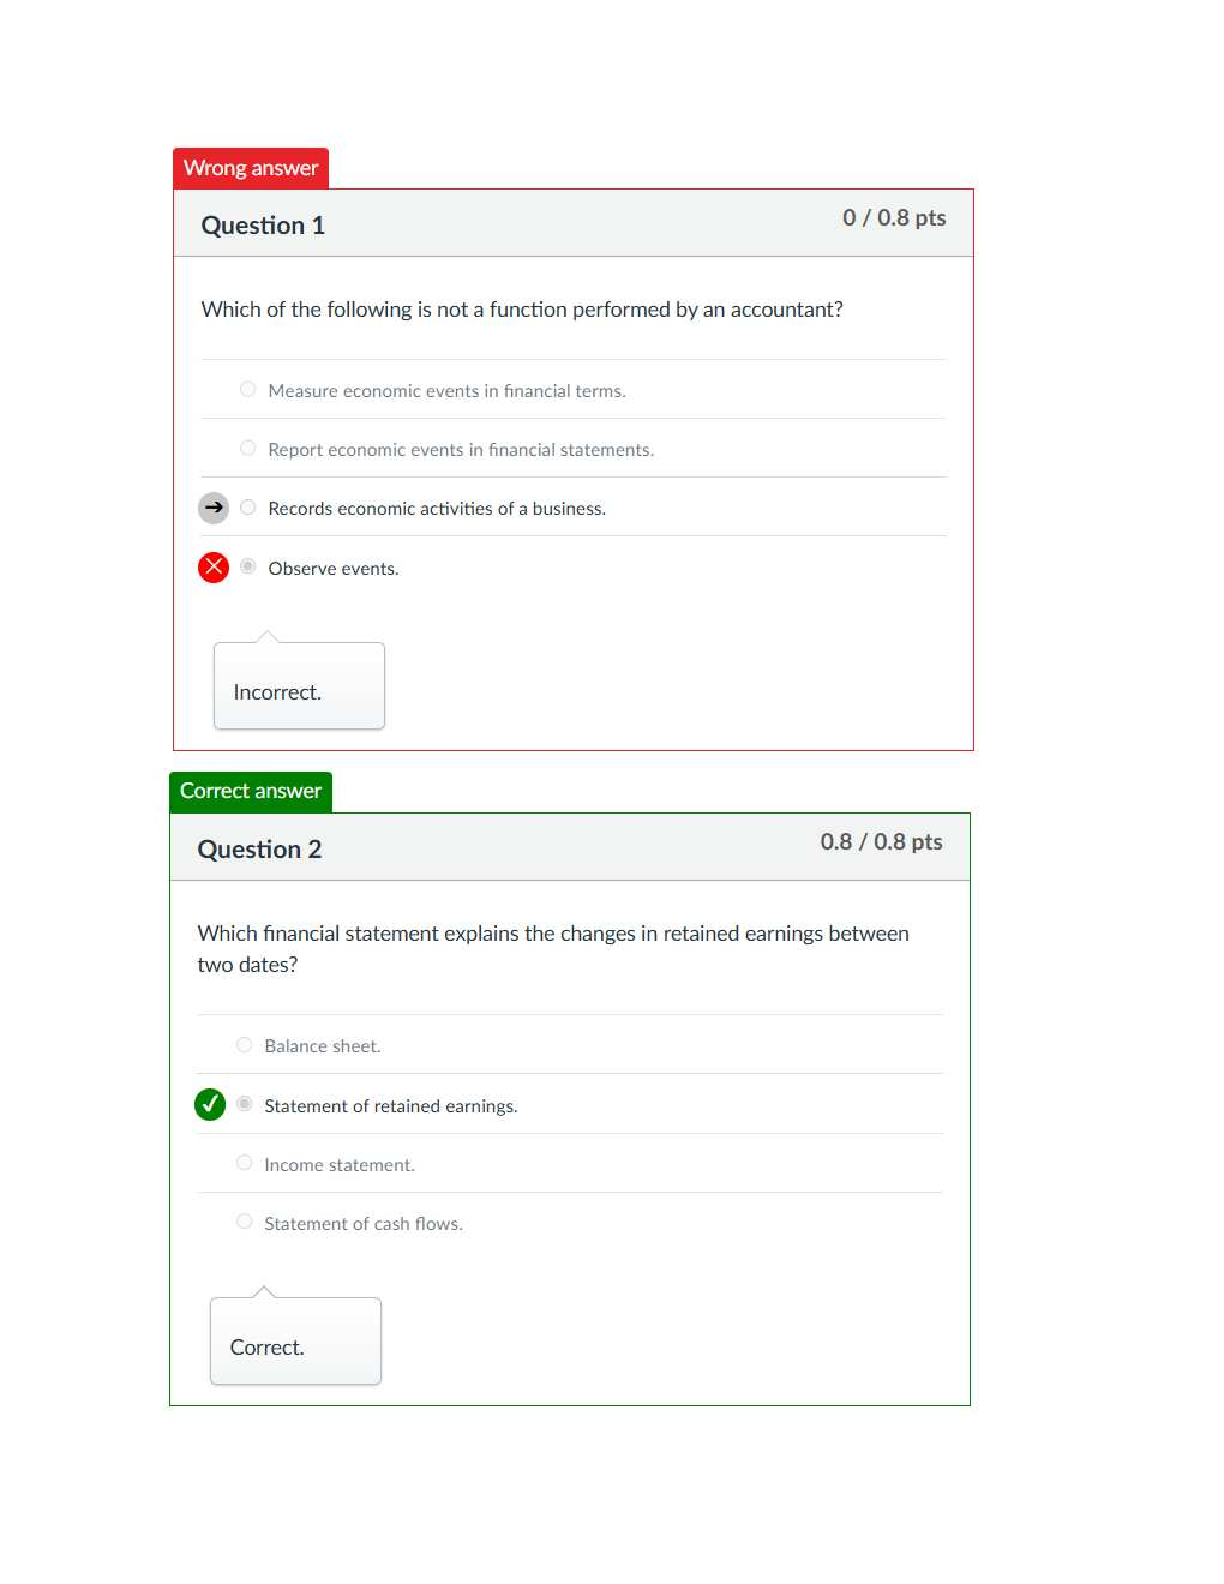Click the retained earnings question text
Viewport: 1224px width, 1584px height.
553,948
